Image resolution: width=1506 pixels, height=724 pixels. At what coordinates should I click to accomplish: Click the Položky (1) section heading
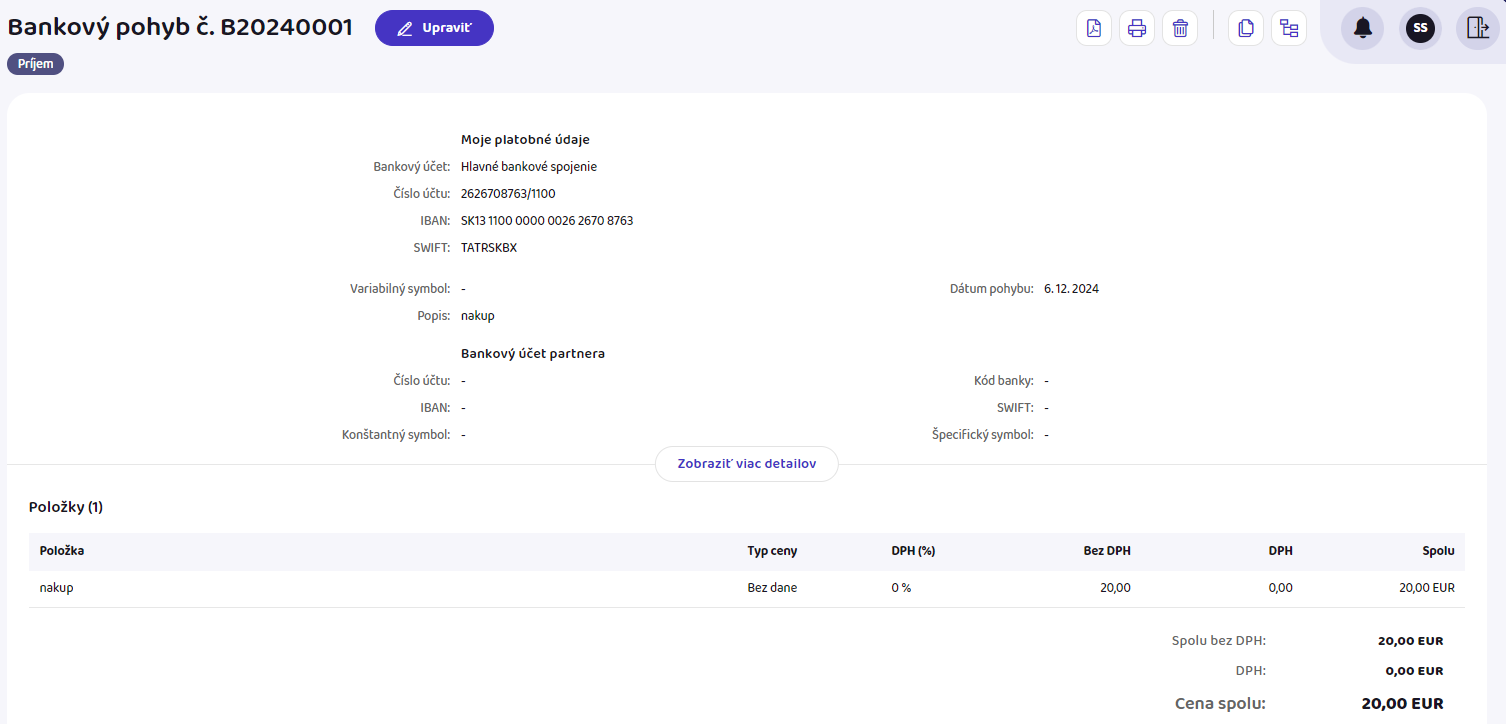pyautogui.click(x=66, y=507)
